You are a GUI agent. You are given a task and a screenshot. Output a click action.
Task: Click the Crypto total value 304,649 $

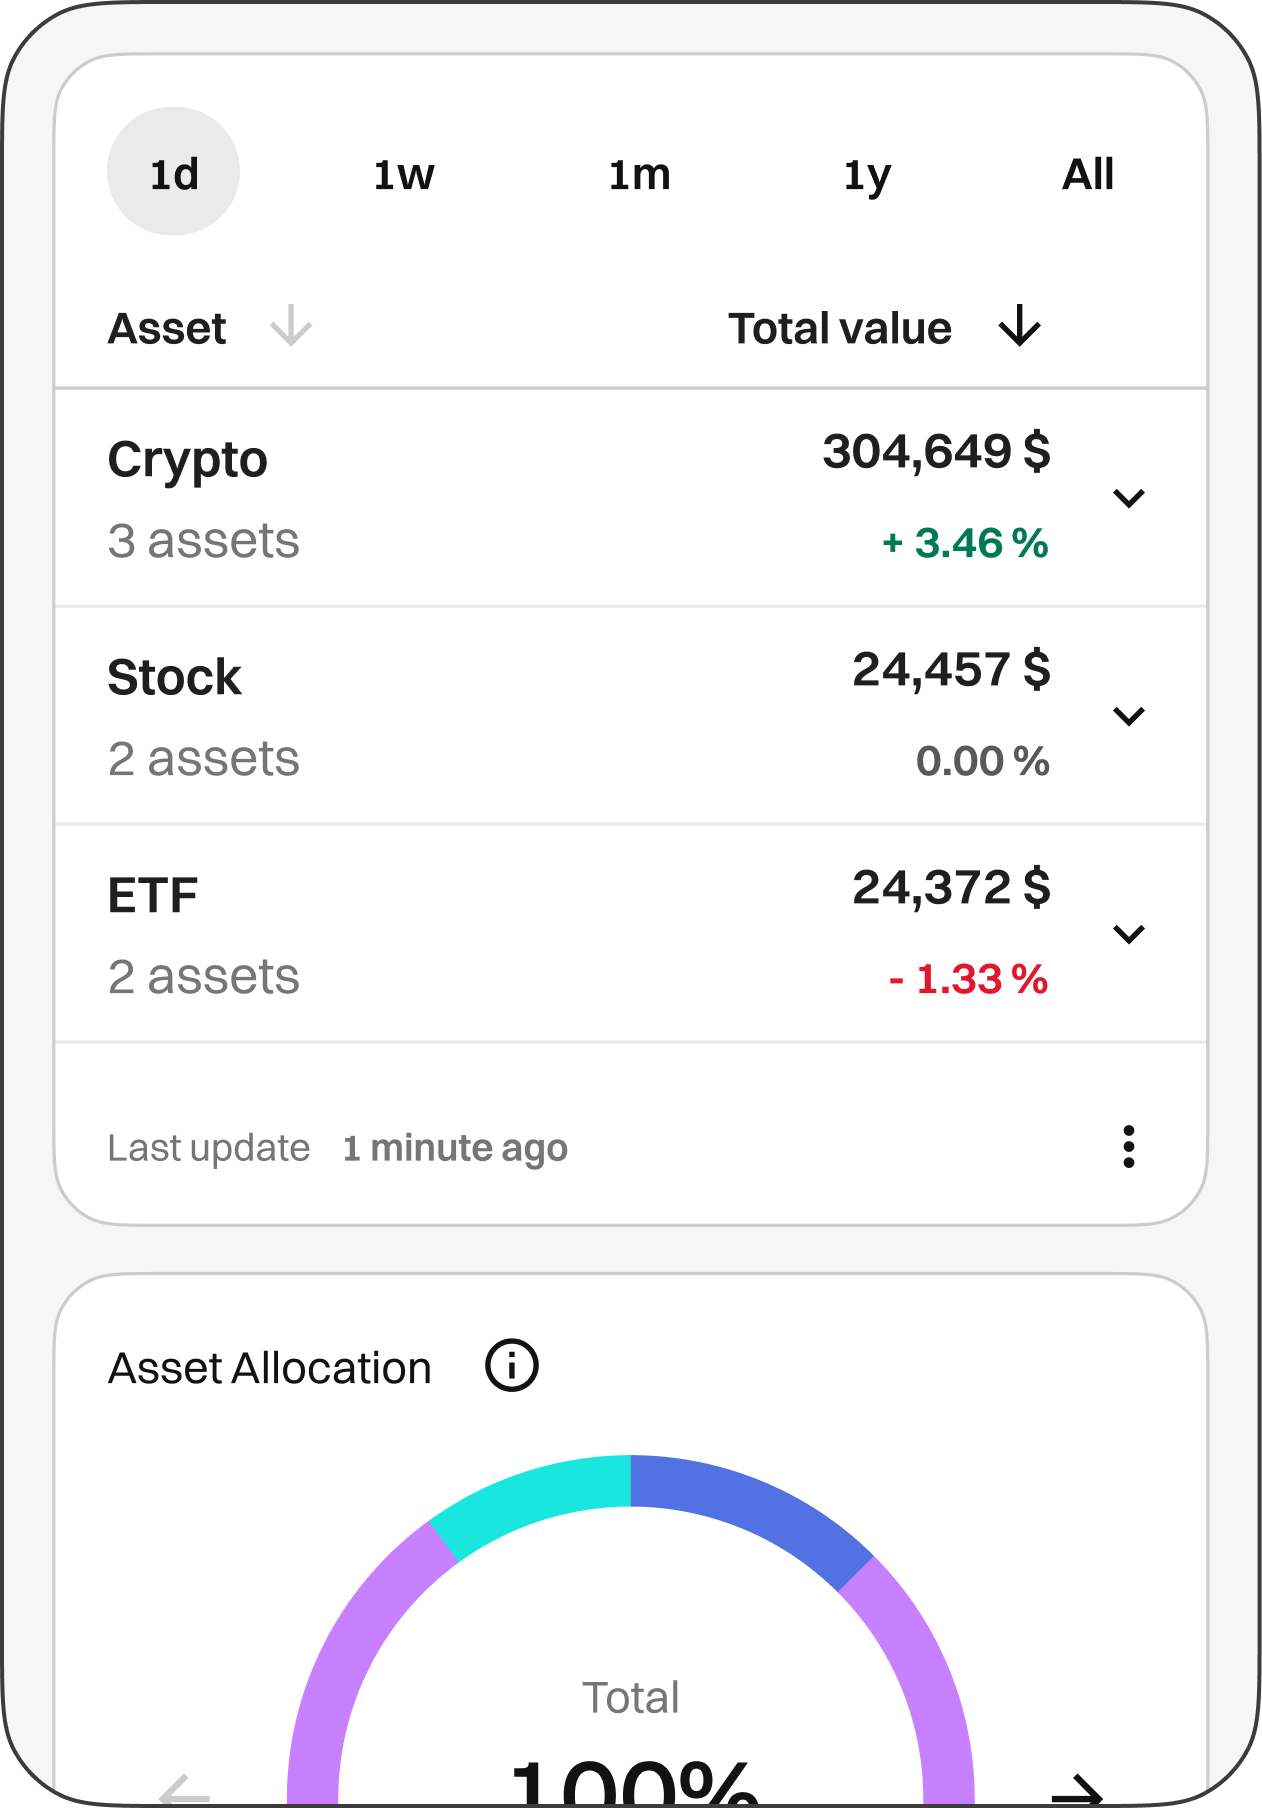point(936,452)
